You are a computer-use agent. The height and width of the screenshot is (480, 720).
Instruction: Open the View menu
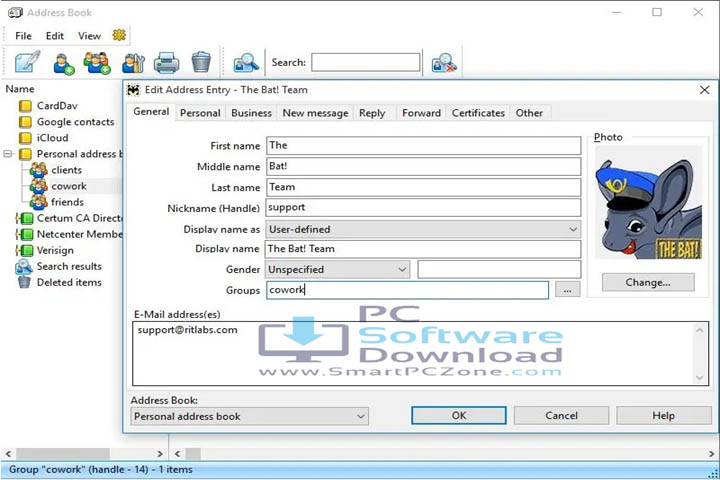pyautogui.click(x=89, y=36)
